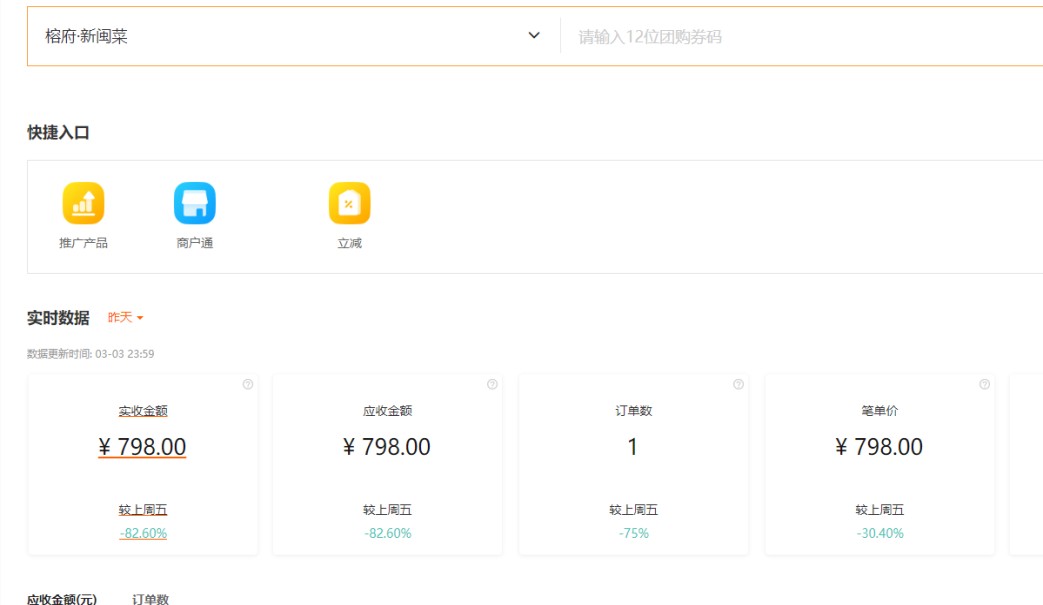Viewport: 1043px width, 605px height.
Task: Show help tooltip icon on 订单数 card
Action: 738,384
